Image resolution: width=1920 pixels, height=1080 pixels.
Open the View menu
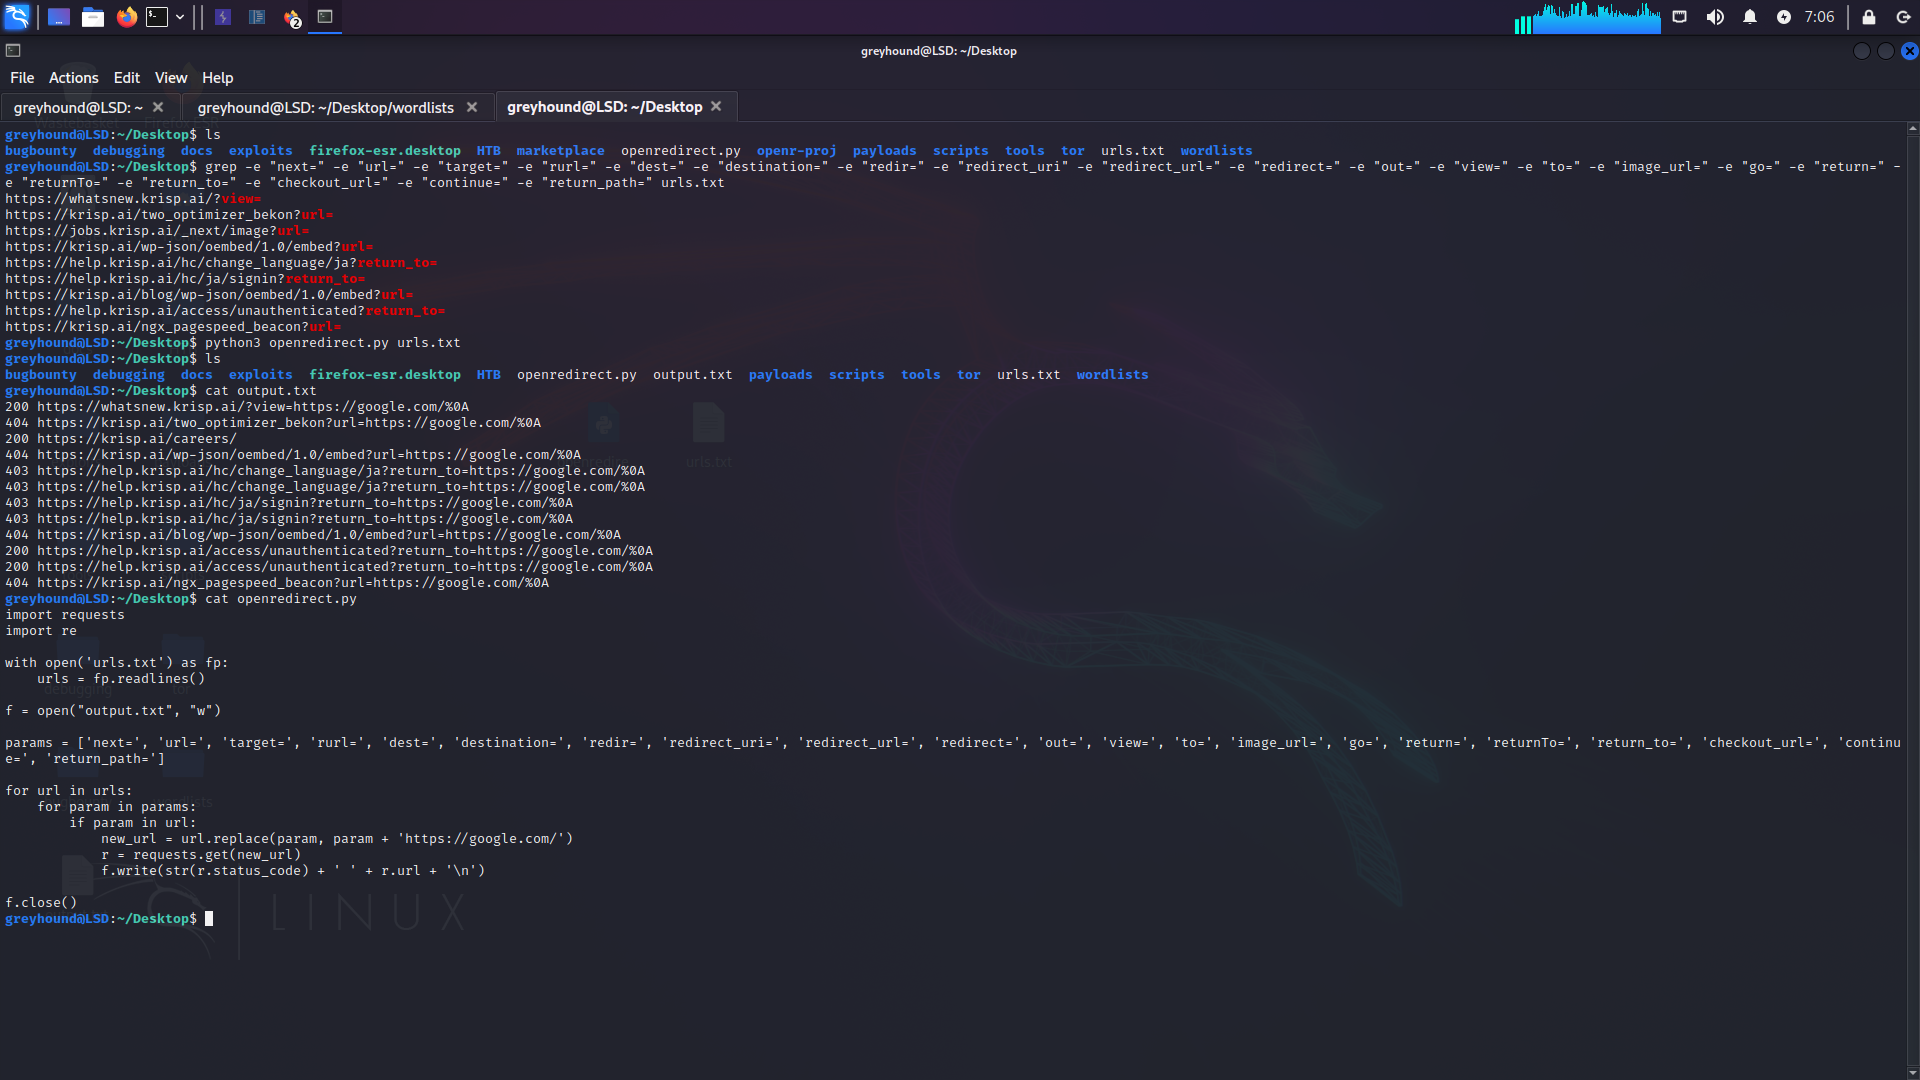pos(171,78)
